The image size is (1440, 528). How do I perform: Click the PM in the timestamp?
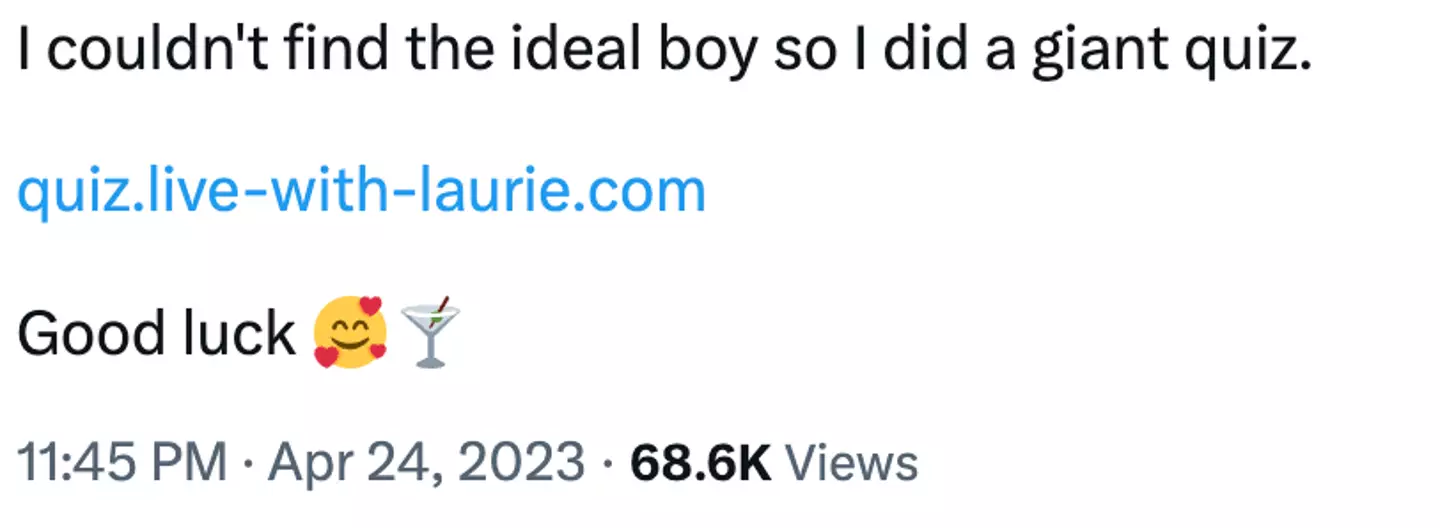(x=190, y=463)
